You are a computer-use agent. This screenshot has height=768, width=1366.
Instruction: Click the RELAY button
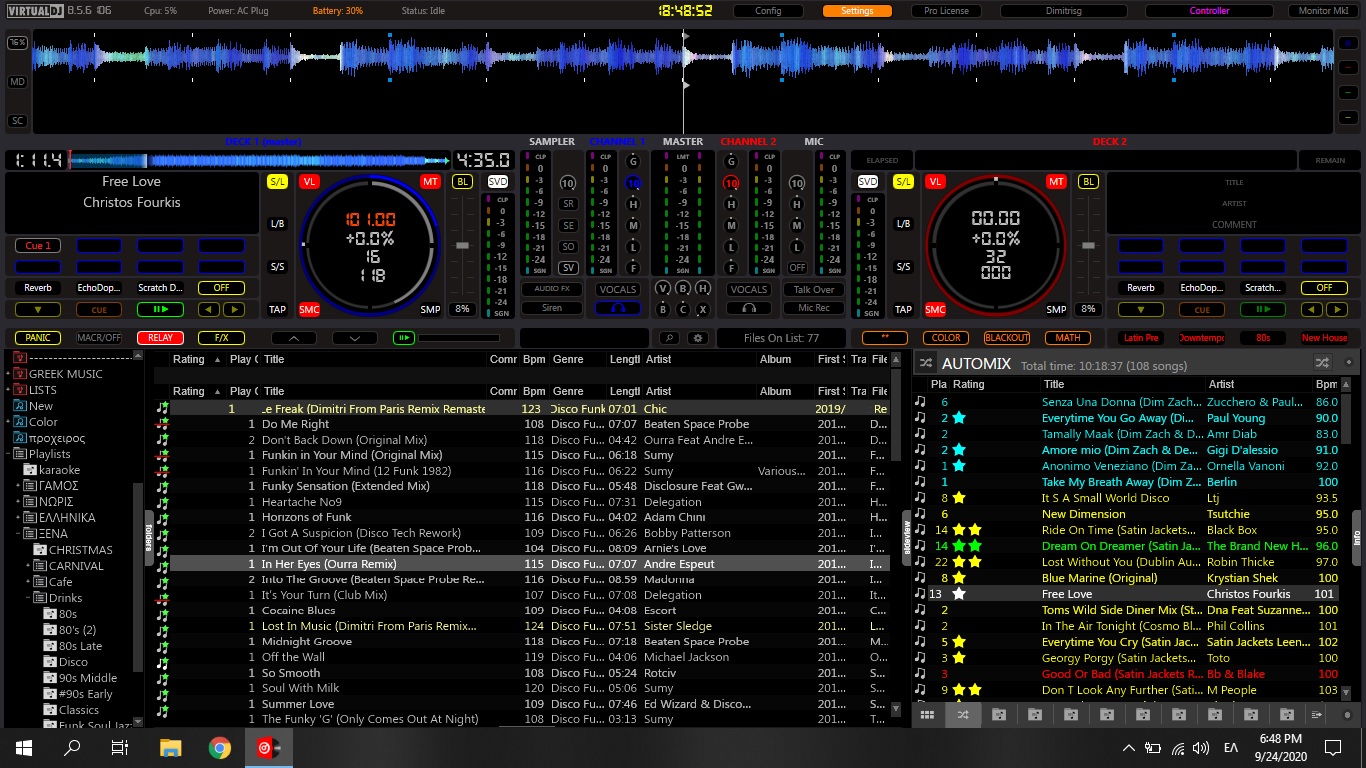[160, 338]
